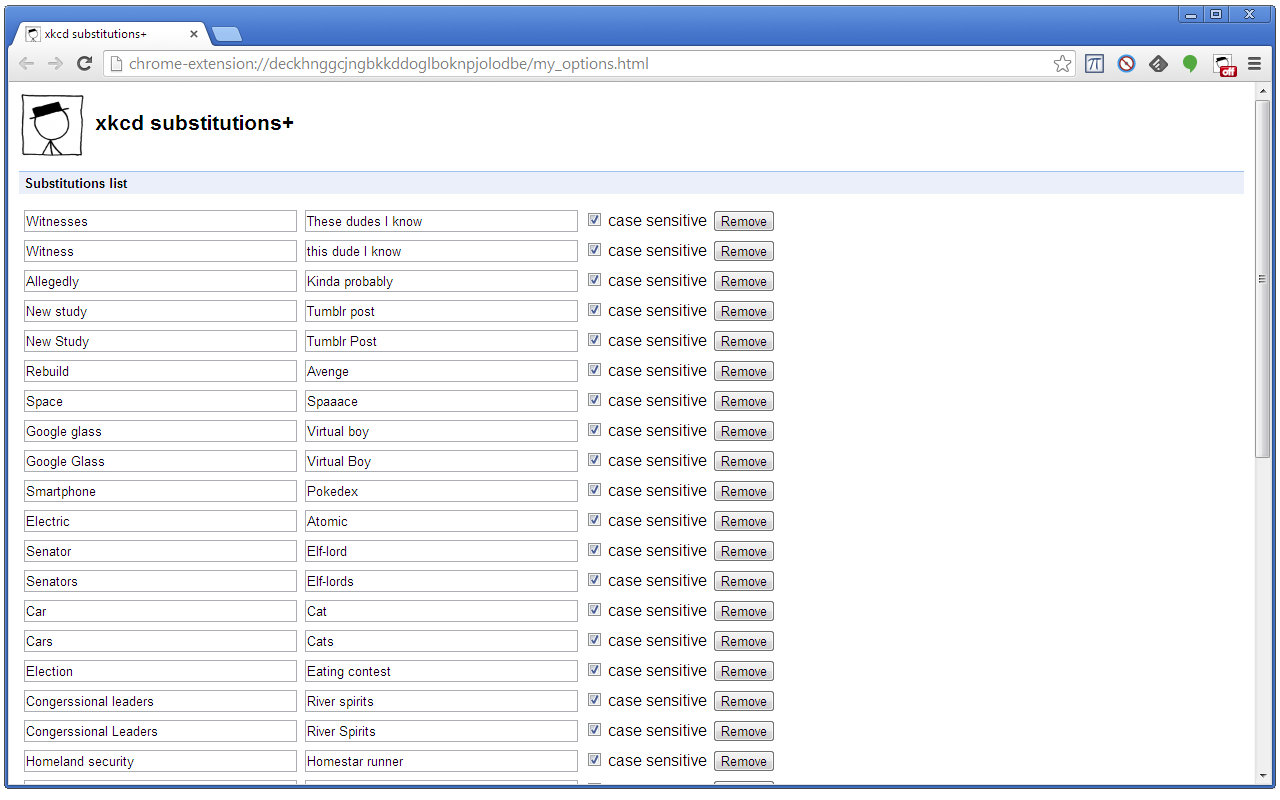Remove the Car substitution
Viewport: 1280px width, 800px height.
744,611
